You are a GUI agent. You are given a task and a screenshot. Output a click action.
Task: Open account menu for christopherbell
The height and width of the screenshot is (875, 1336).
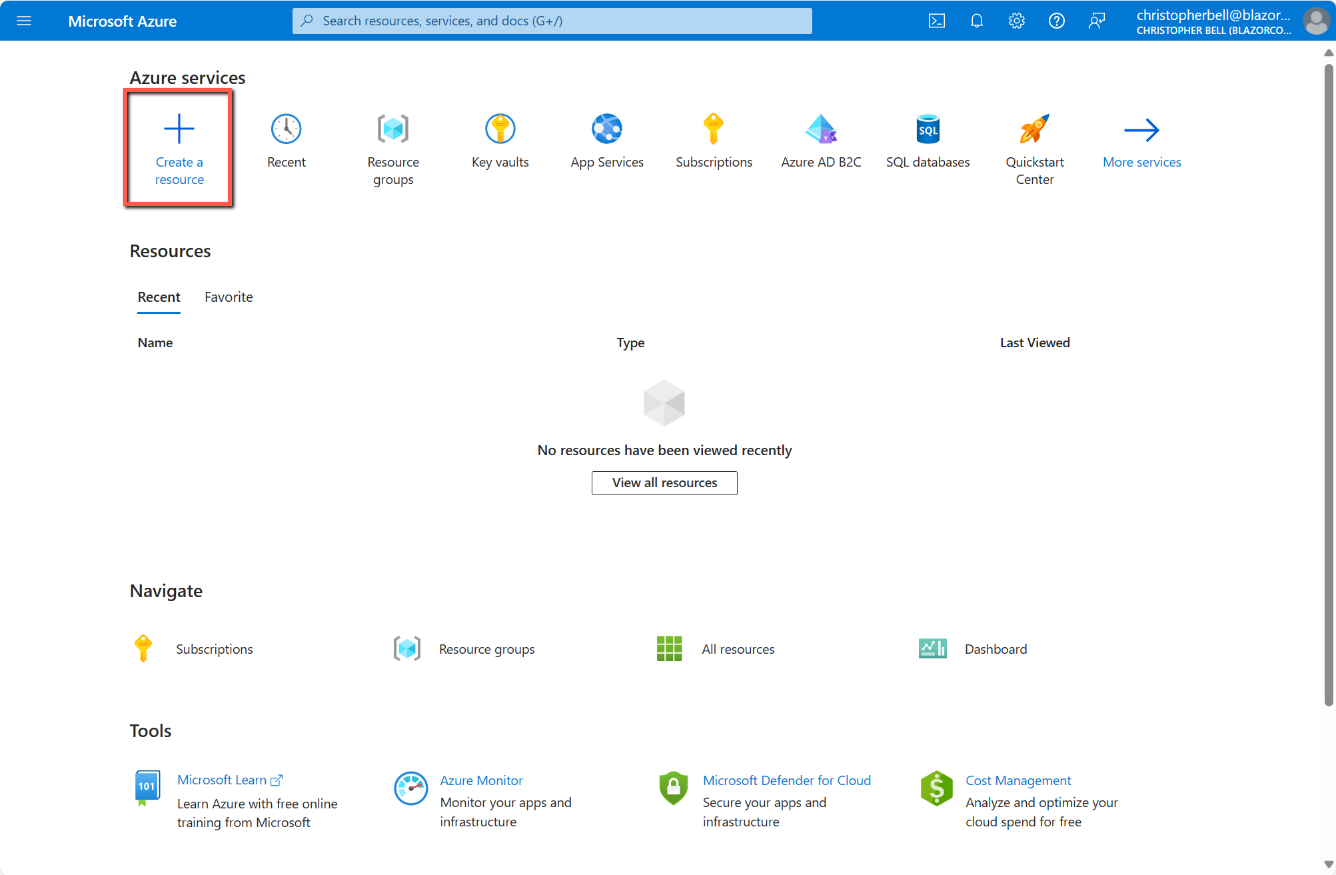[1231, 21]
